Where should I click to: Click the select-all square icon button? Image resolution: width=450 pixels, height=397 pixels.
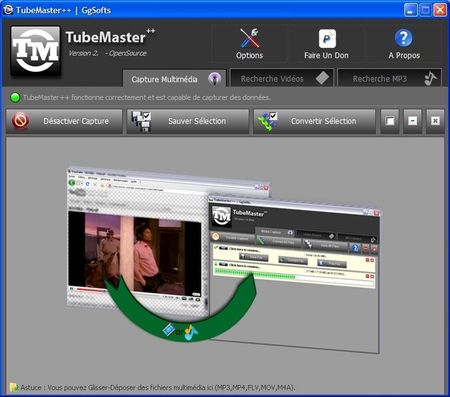click(390, 121)
